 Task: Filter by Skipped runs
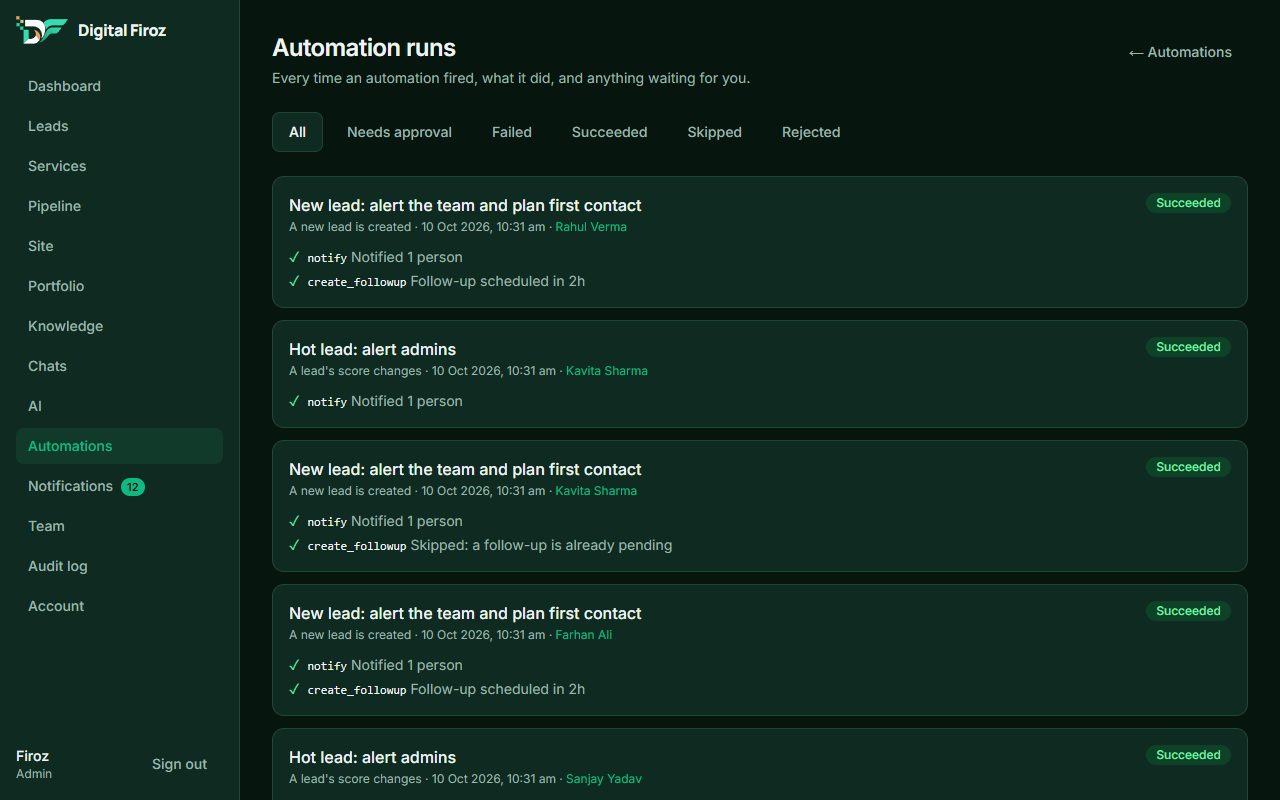coord(714,132)
